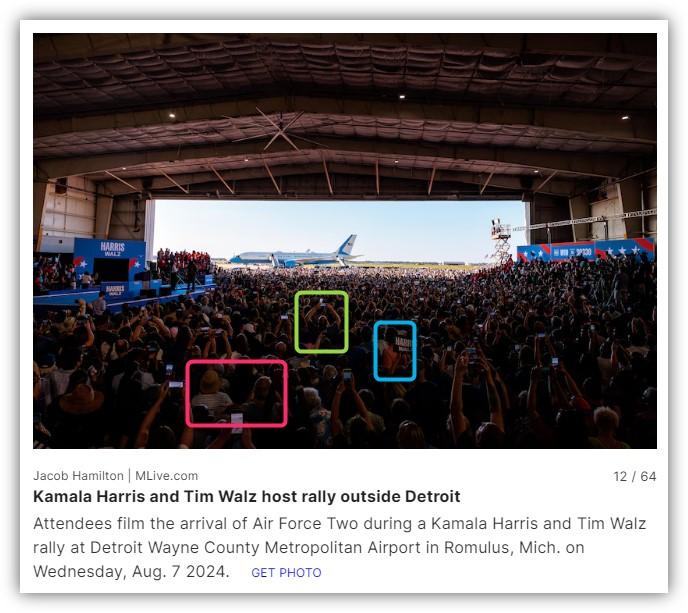Click the Air Force Two airplane in the photo

pyautogui.click(x=295, y=254)
